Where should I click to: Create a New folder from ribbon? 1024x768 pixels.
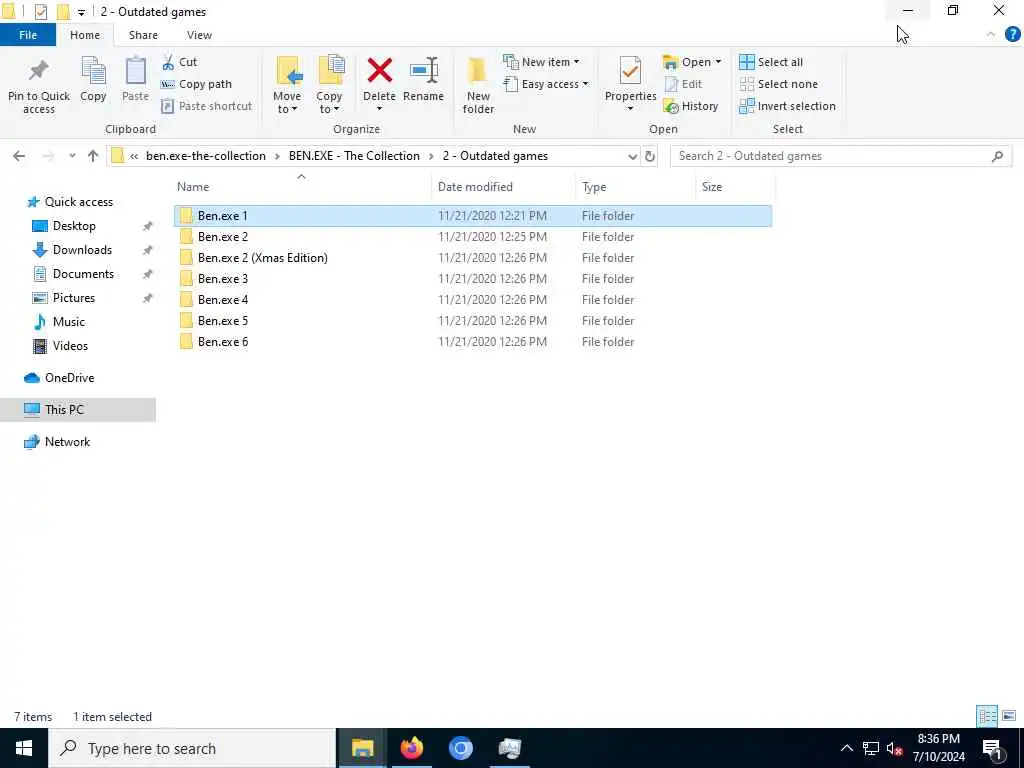point(478,86)
